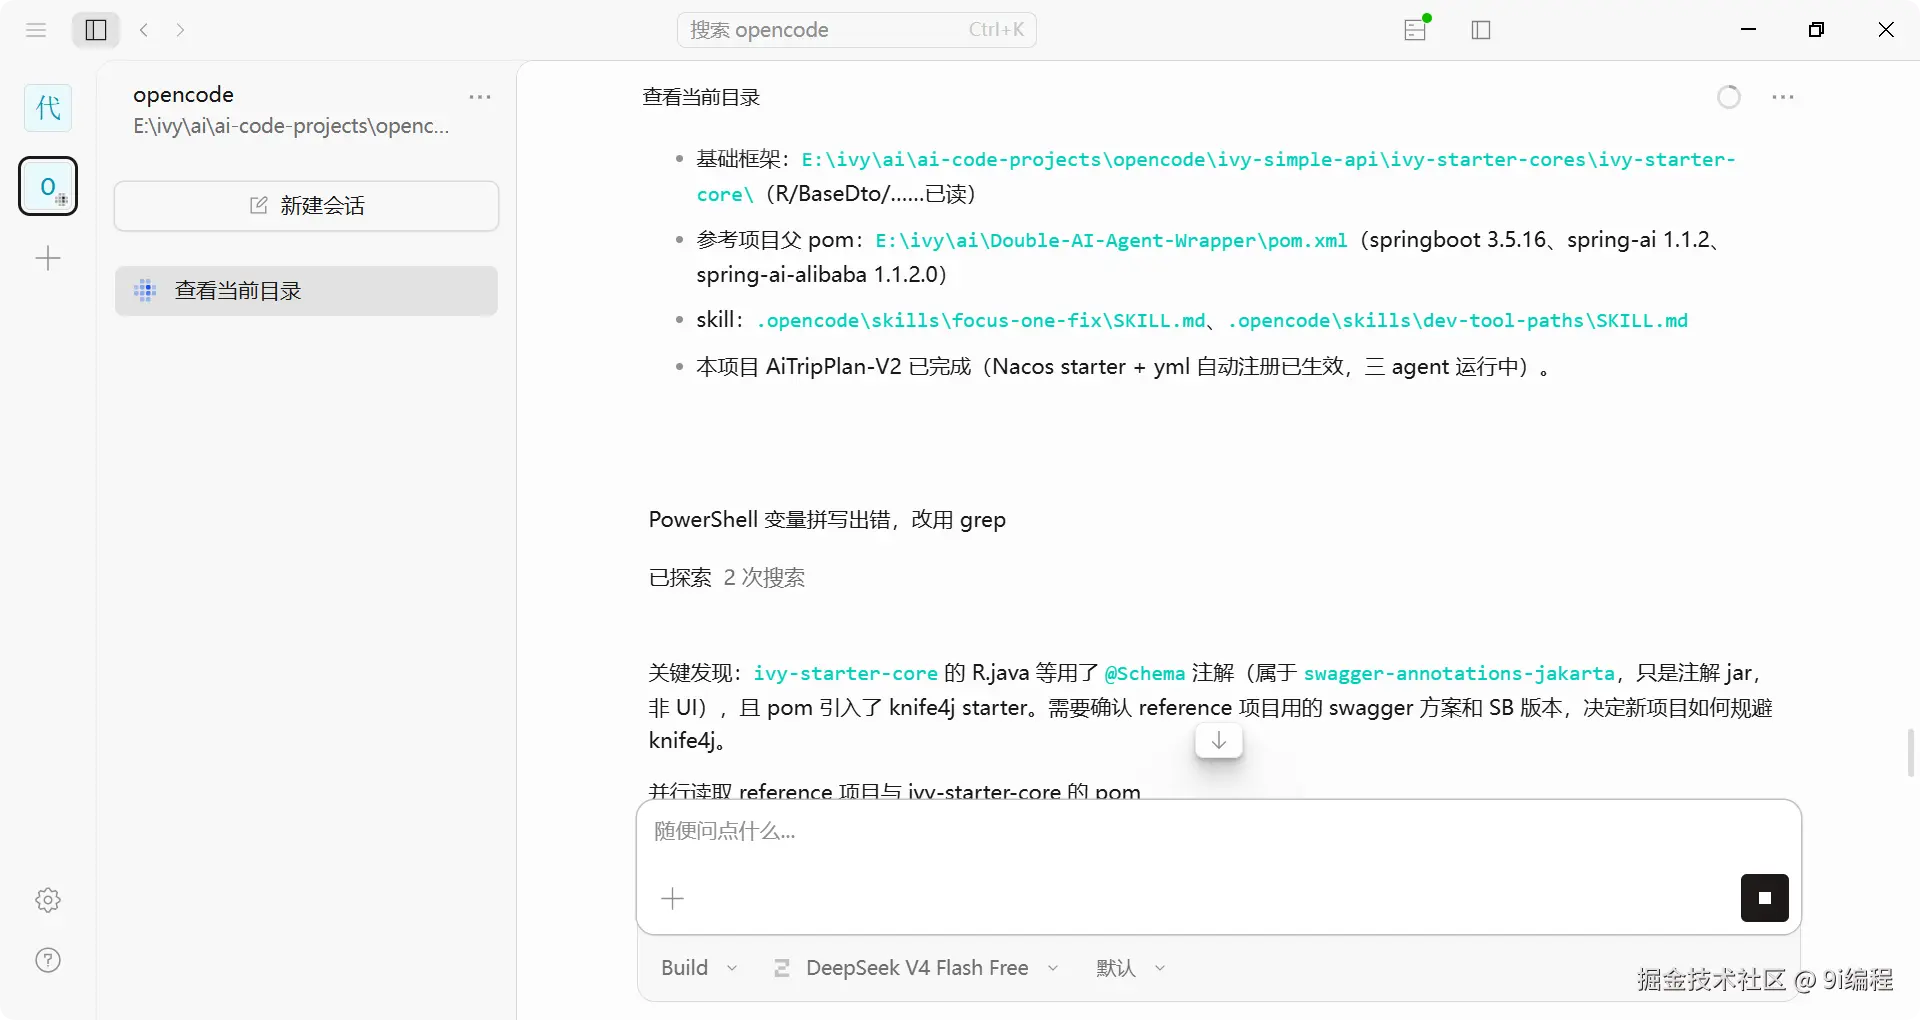Click the chat vertical scrollbar thumb
This screenshot has width=1920, height=1020.
tap(1911, 753)
